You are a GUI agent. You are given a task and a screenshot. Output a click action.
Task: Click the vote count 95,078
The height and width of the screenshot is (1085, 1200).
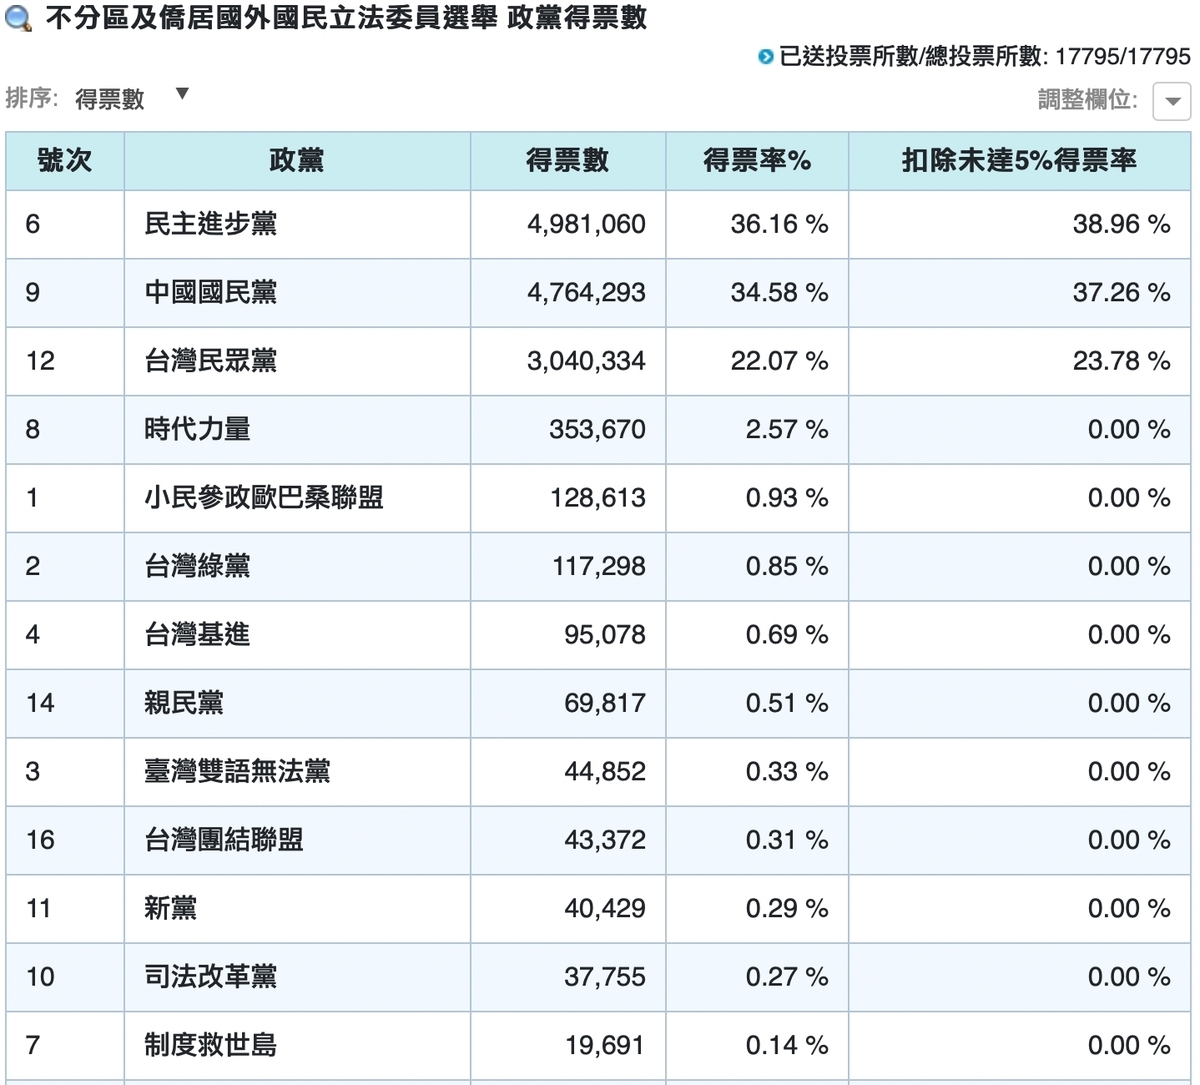pos(605,635)
